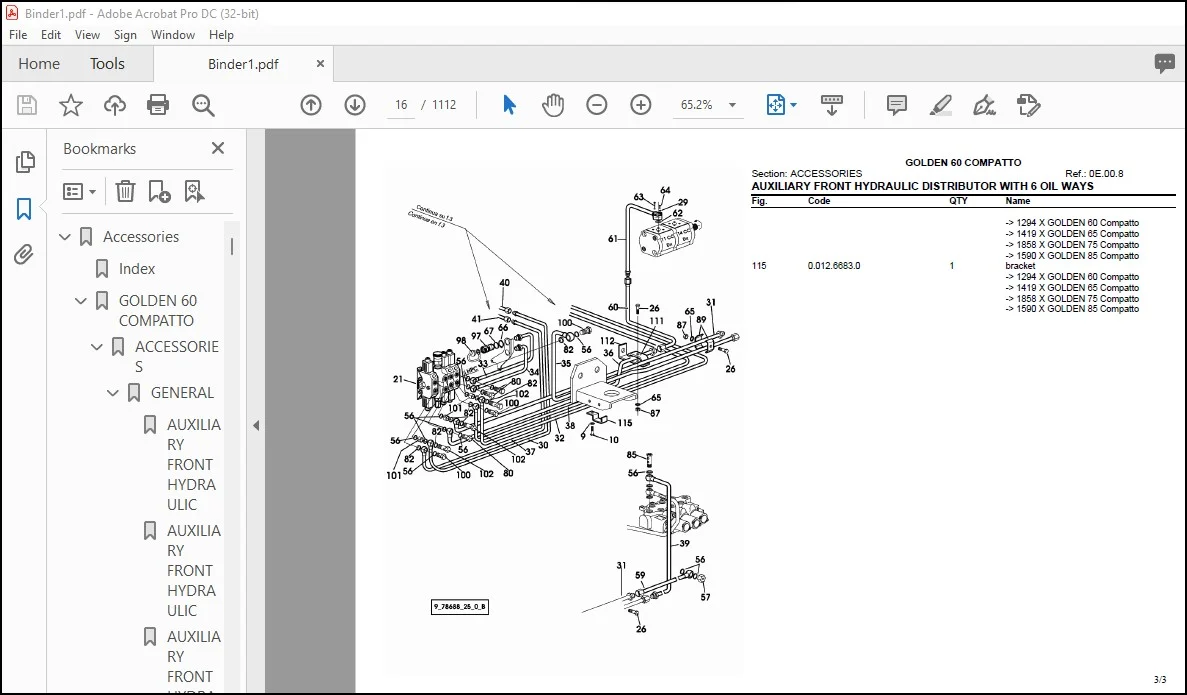Select the GENERAL bookmark
Screen dimensions: 1187x695
tap(182, 393)
